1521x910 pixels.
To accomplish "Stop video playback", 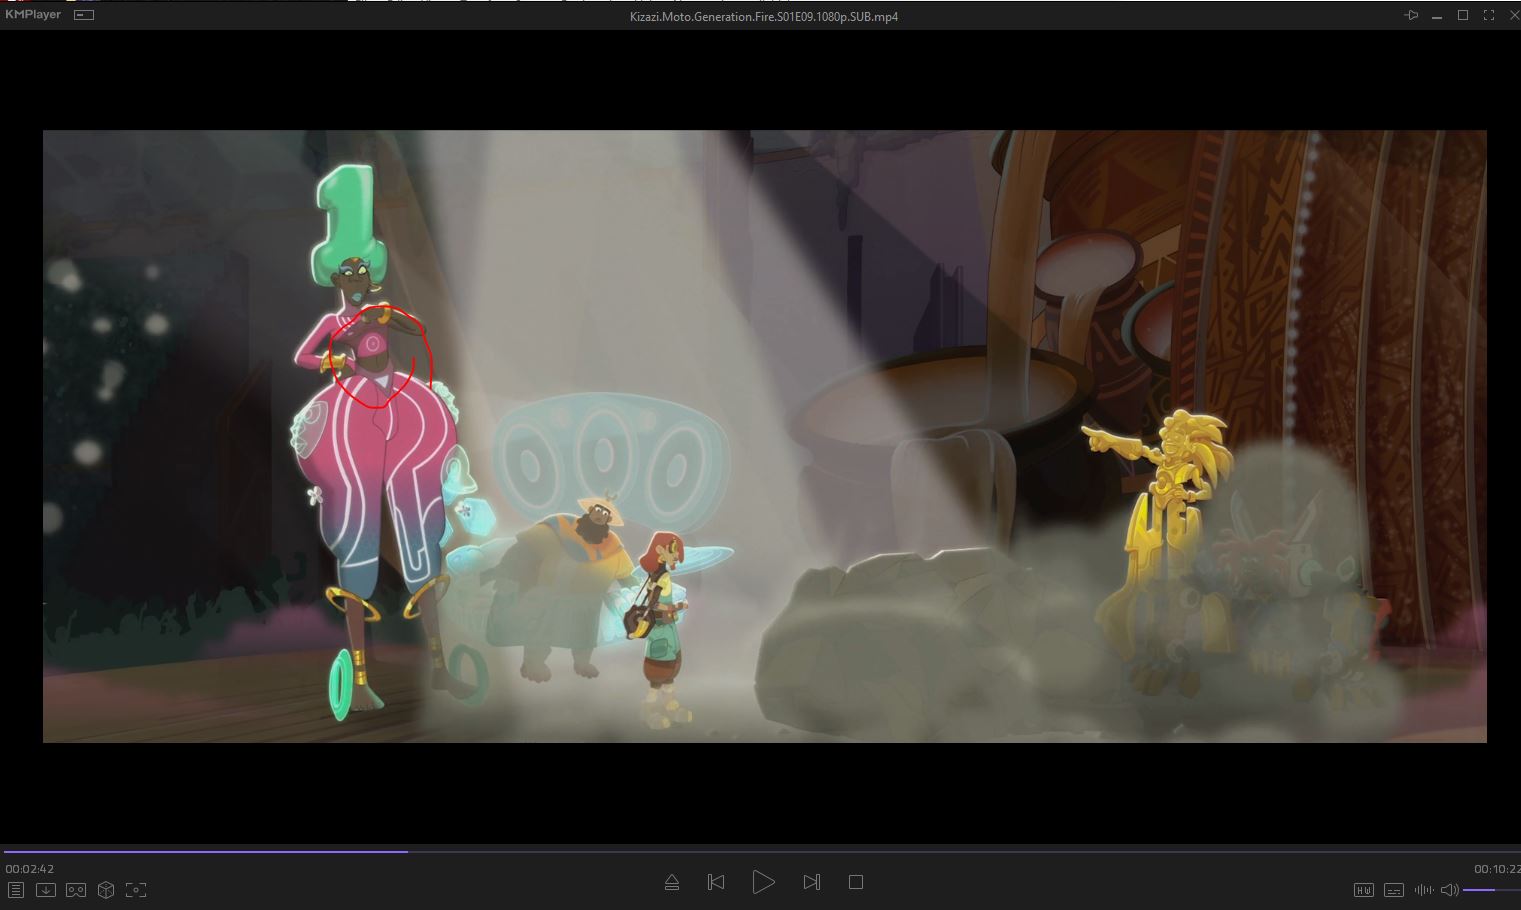I will (855, 882).
